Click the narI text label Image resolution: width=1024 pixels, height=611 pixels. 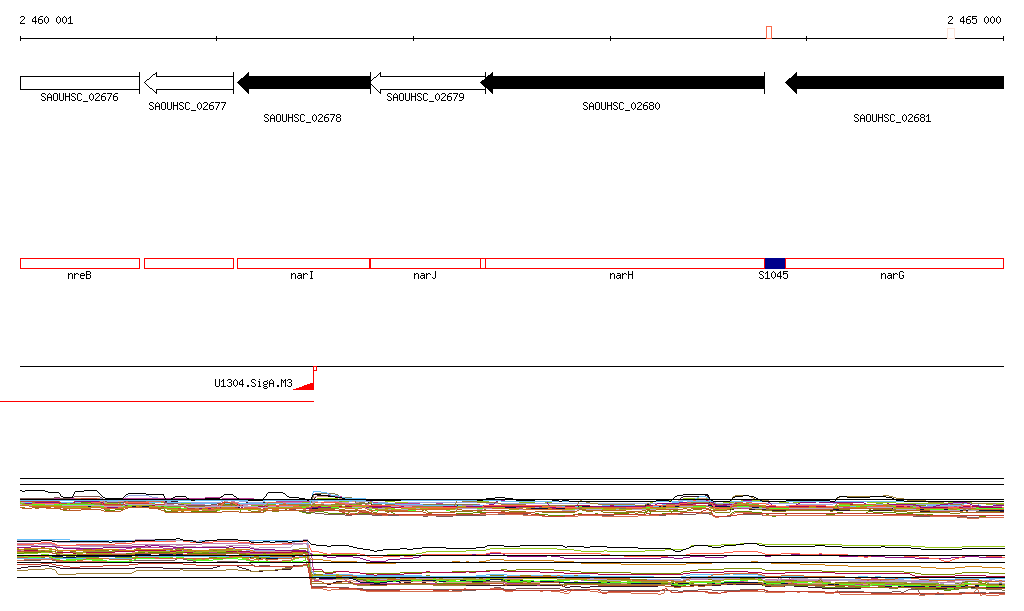[x=302, y=275]
